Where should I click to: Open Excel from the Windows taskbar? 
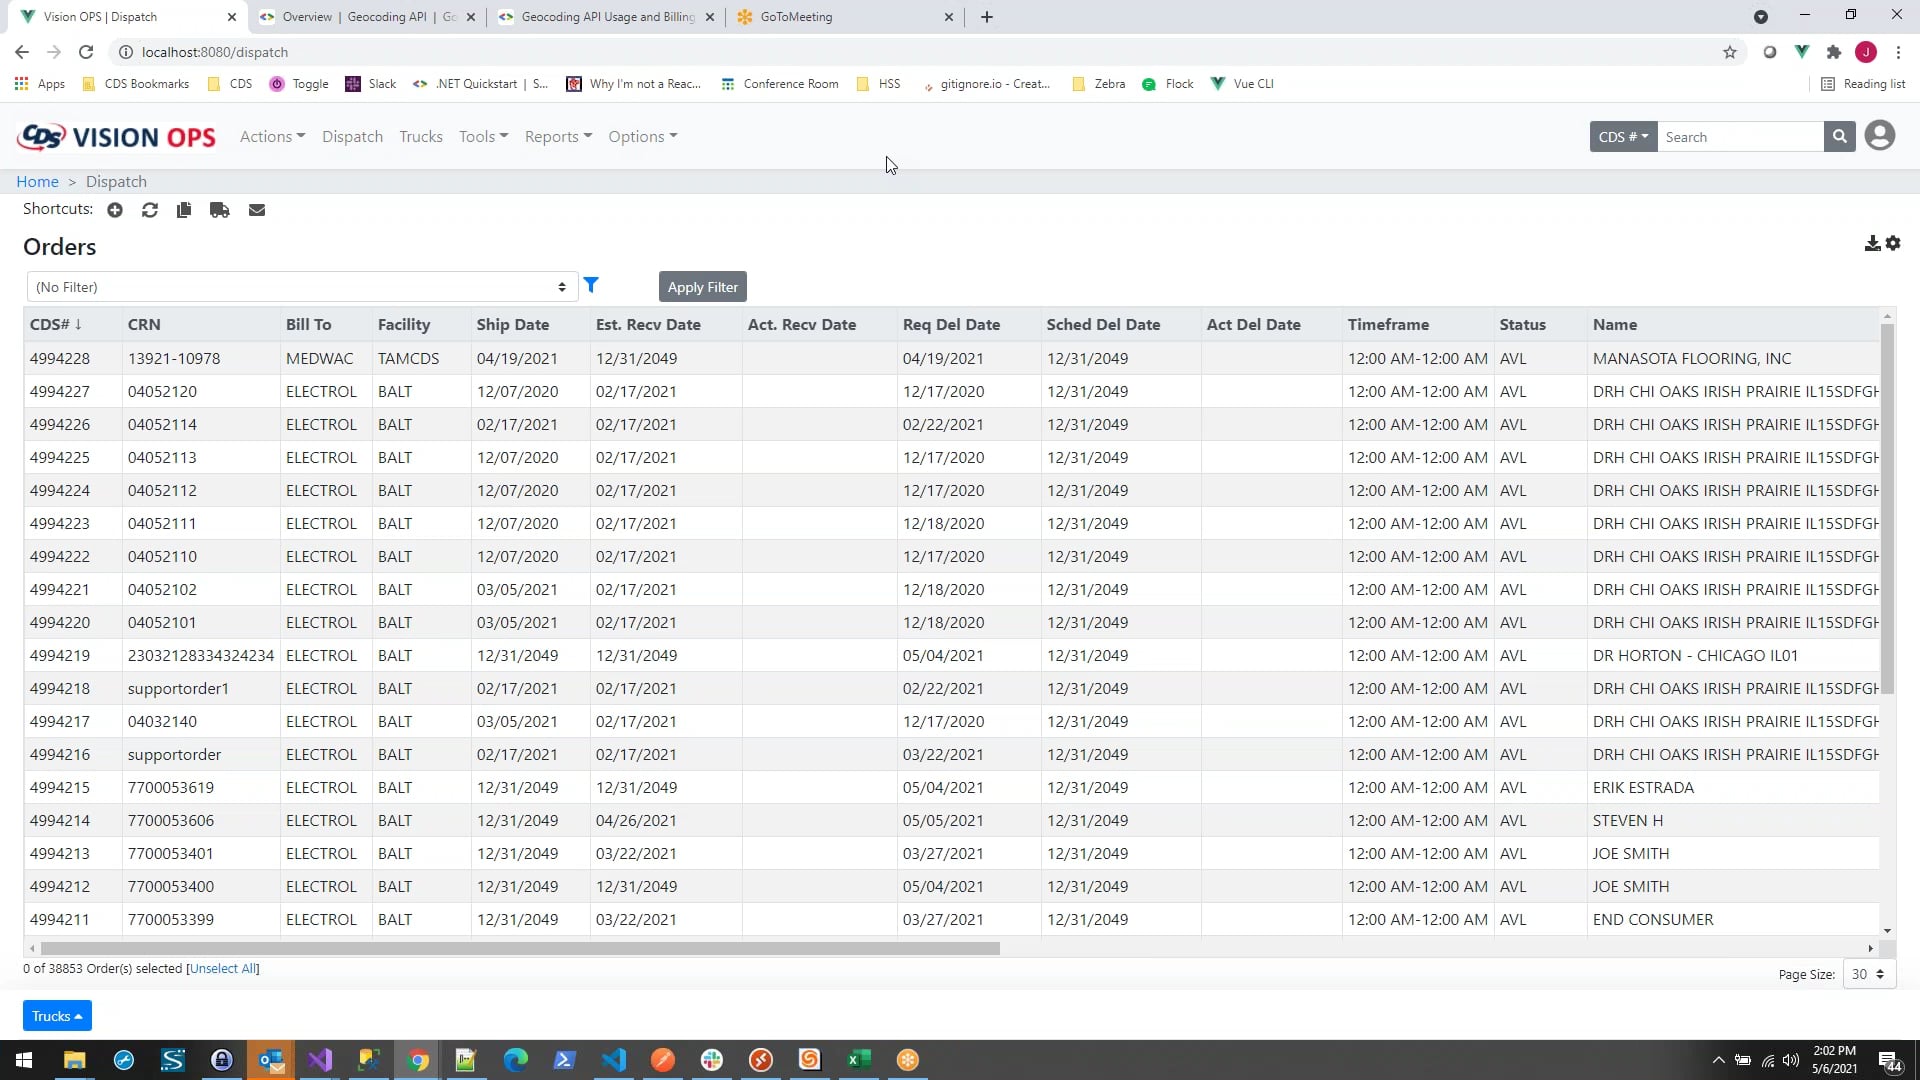[x=859, y=1060]
